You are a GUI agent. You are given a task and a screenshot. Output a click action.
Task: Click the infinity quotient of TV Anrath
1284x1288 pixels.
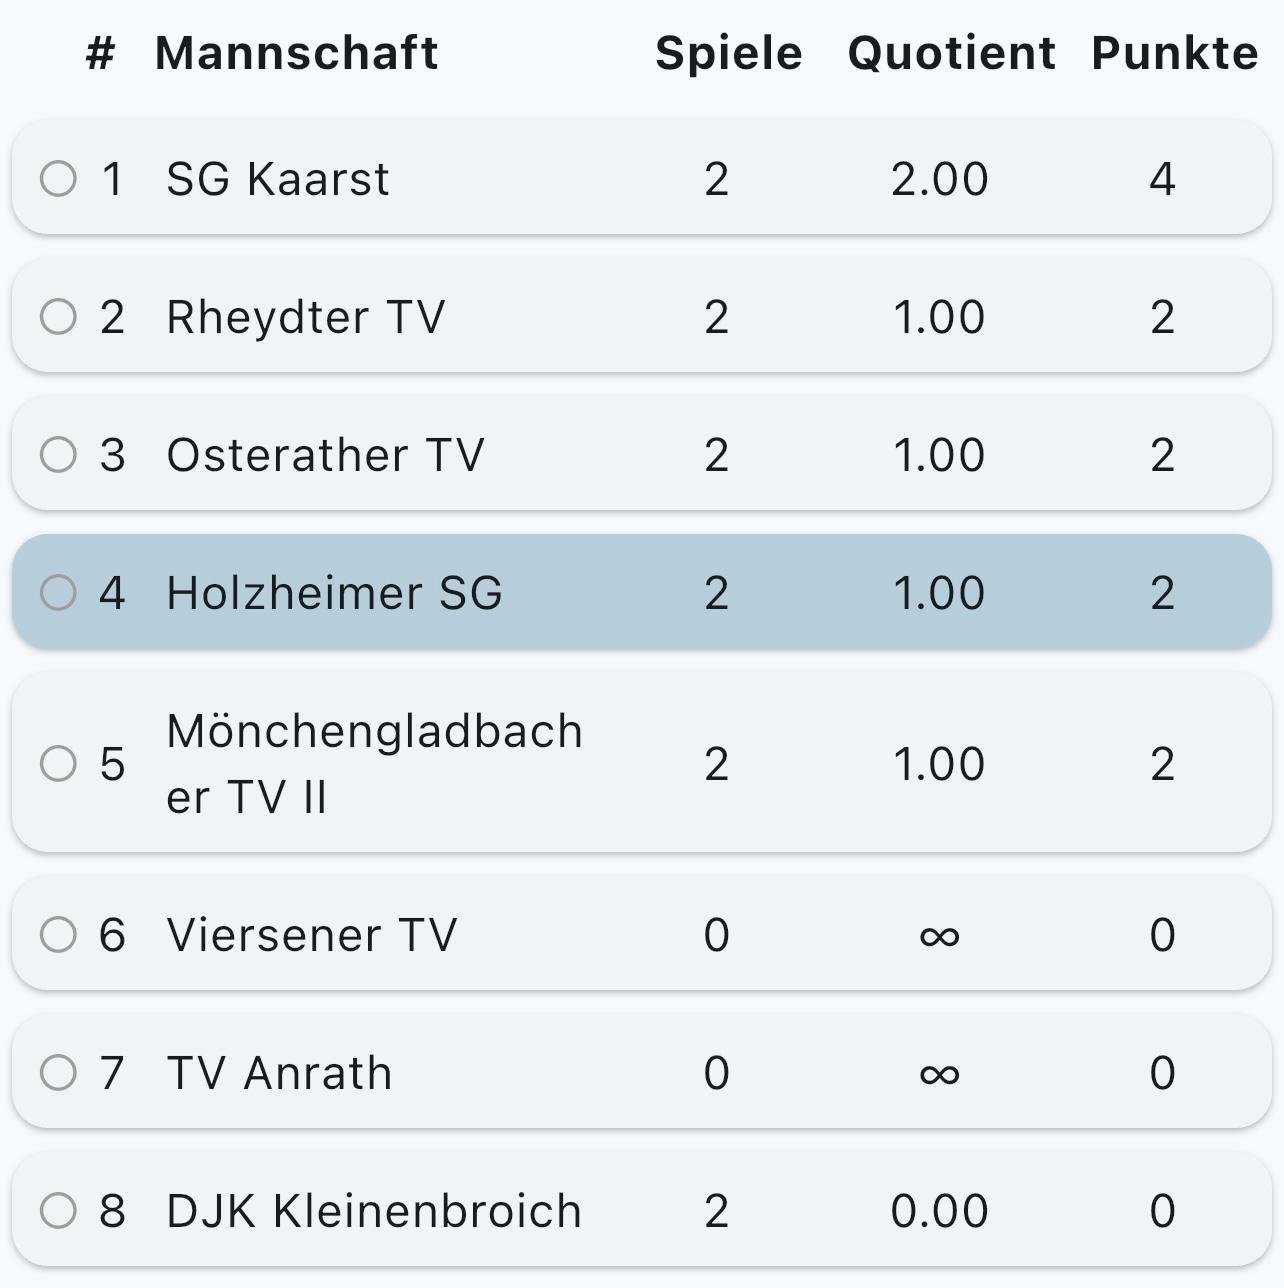(x=939, y=1074)
